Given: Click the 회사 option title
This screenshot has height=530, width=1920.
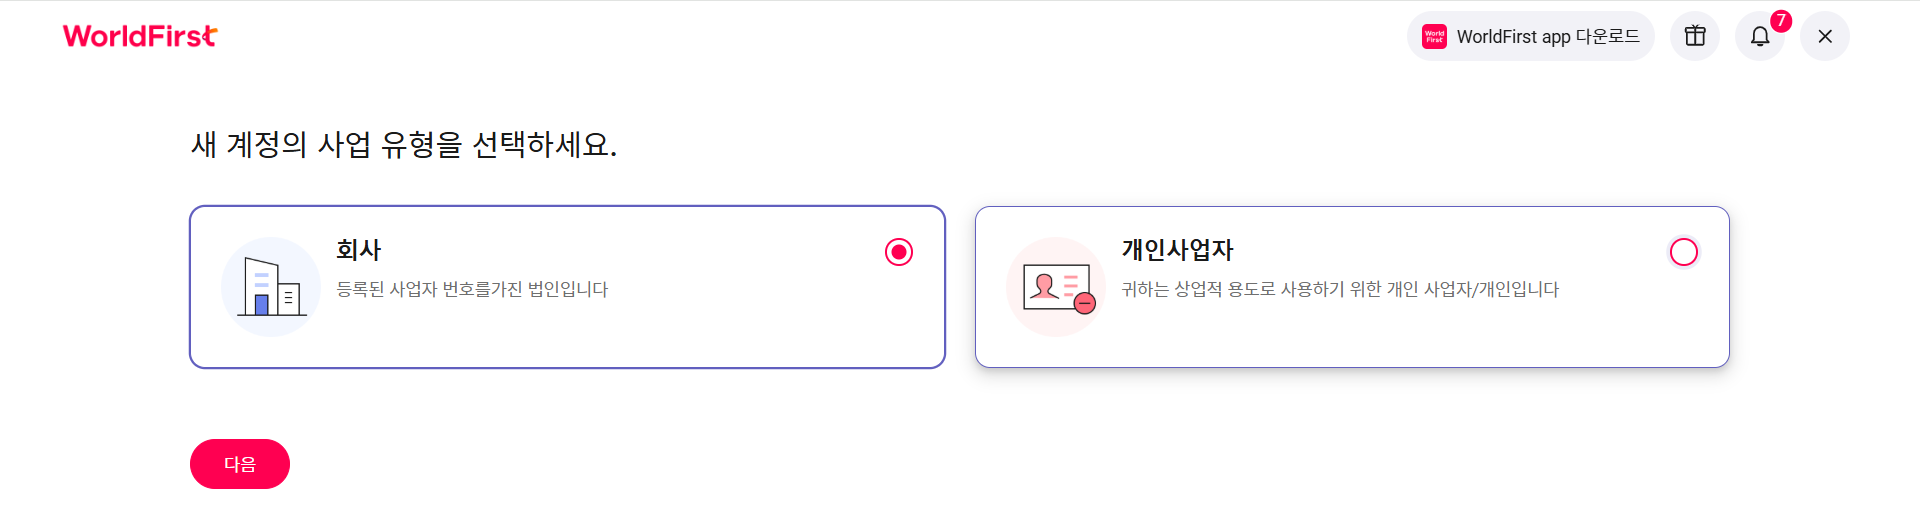Looking at the screenshot, I should 359,250.
